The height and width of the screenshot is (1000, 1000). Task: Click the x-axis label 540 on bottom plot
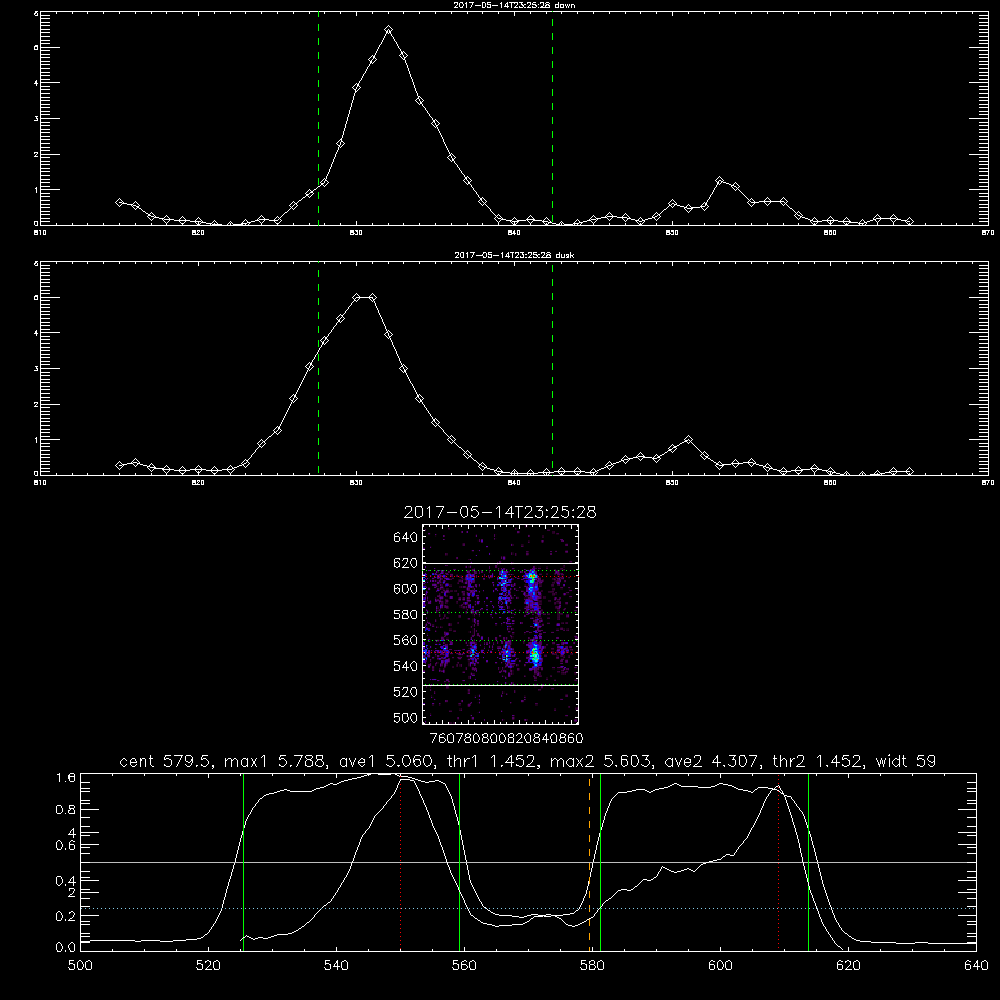[x=336, y=966]
